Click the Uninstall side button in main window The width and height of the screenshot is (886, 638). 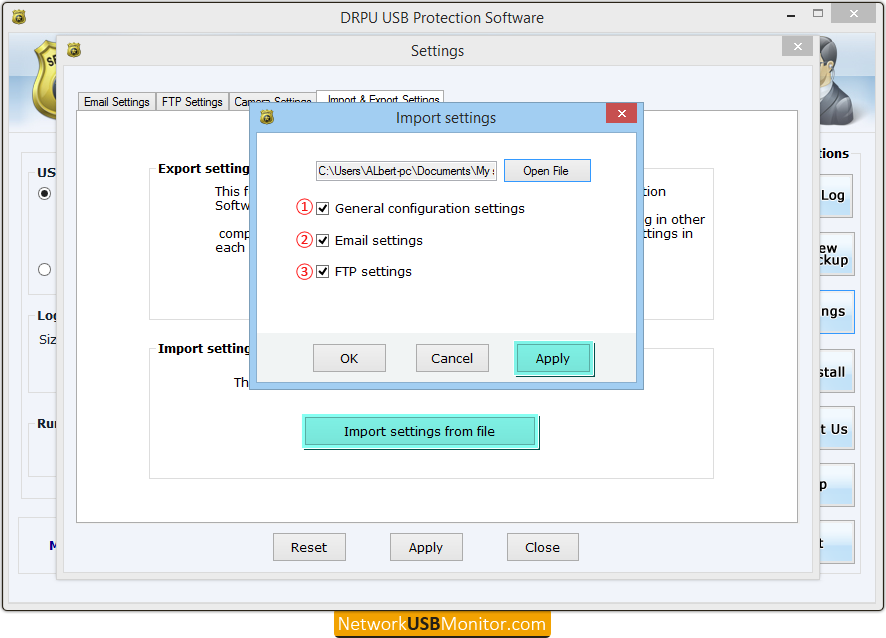coord(837,371)
